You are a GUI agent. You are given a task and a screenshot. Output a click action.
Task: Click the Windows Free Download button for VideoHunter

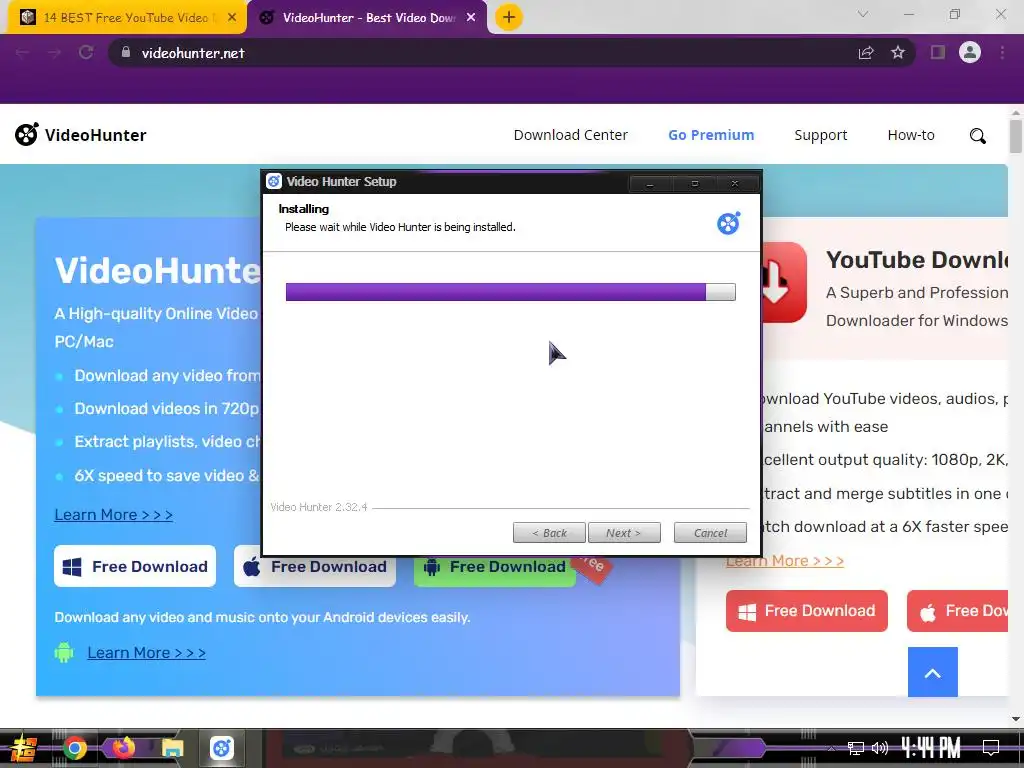tap(135, 566)
